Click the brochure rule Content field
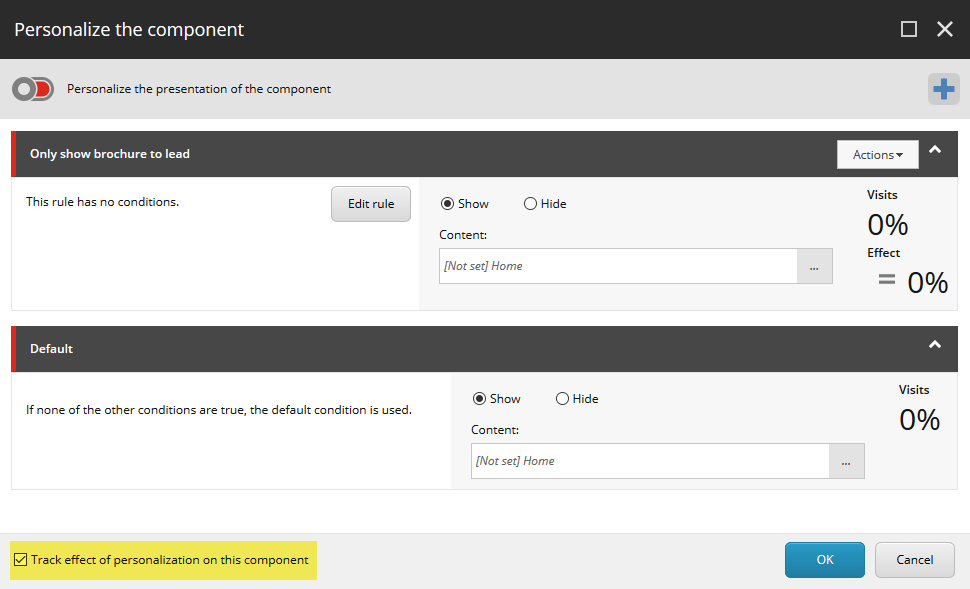The width and height of the screenshot is (970, 589). [x=617, y=266]
